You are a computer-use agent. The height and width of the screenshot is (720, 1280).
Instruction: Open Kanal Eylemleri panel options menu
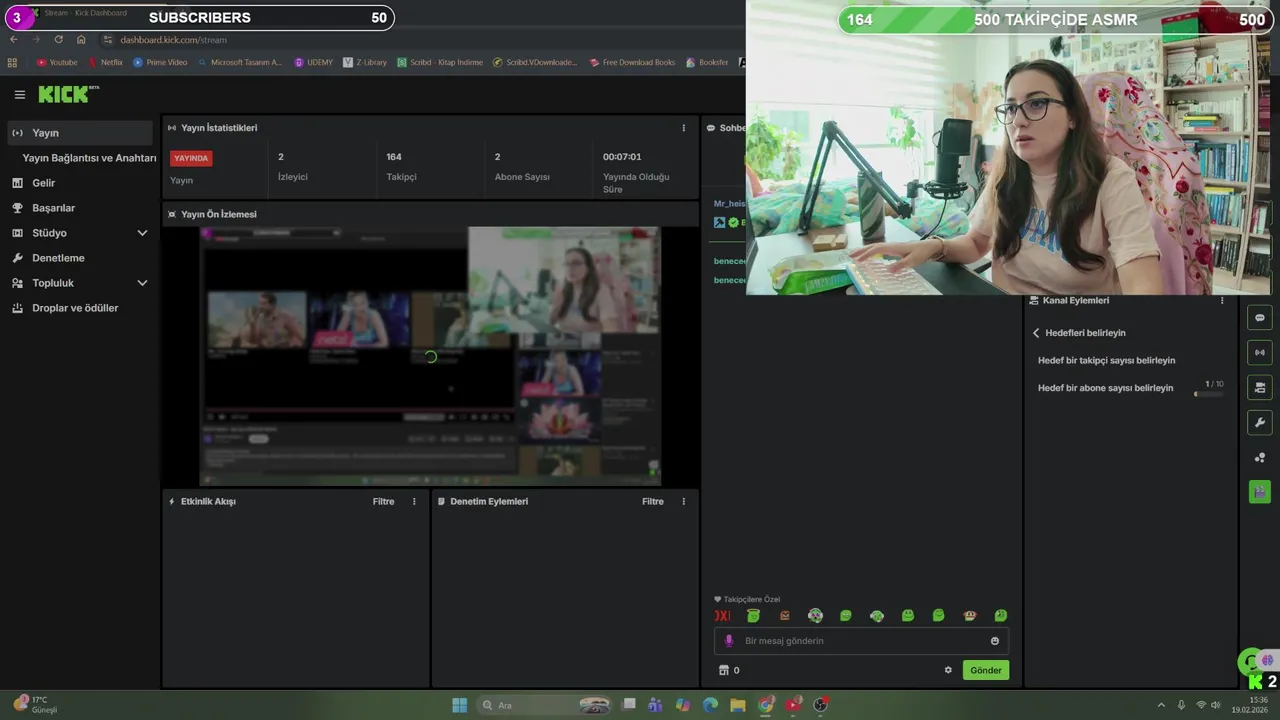(1221, 300)
